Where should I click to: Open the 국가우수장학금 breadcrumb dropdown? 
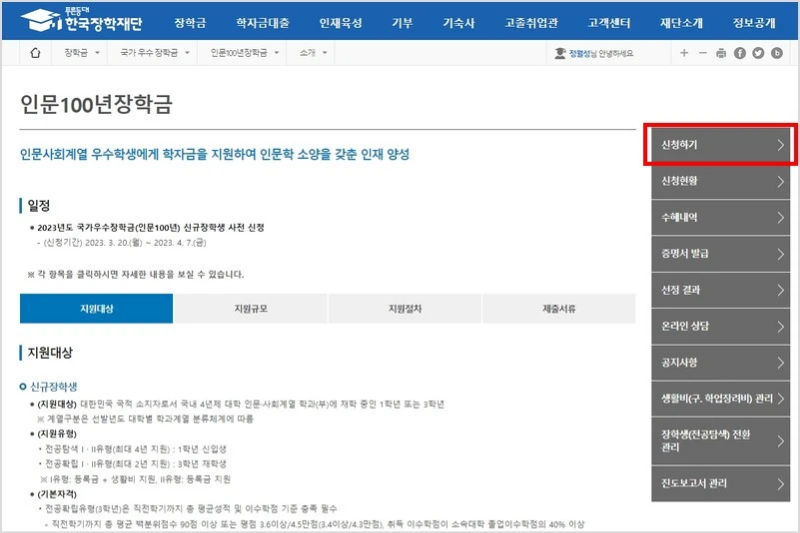tap(155, 53)
